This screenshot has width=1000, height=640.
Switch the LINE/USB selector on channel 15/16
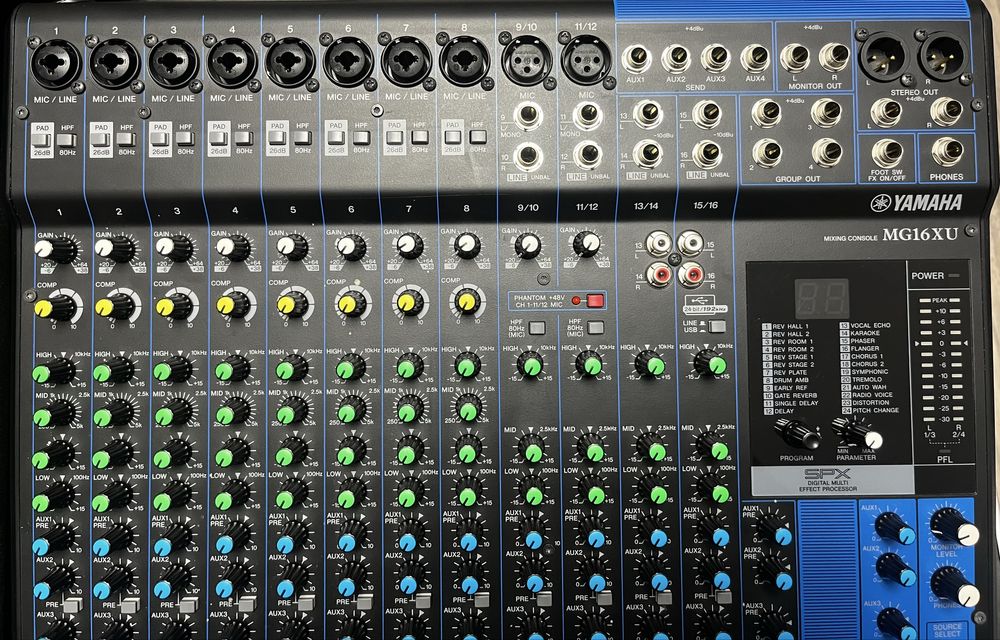[x=717, y=326]
